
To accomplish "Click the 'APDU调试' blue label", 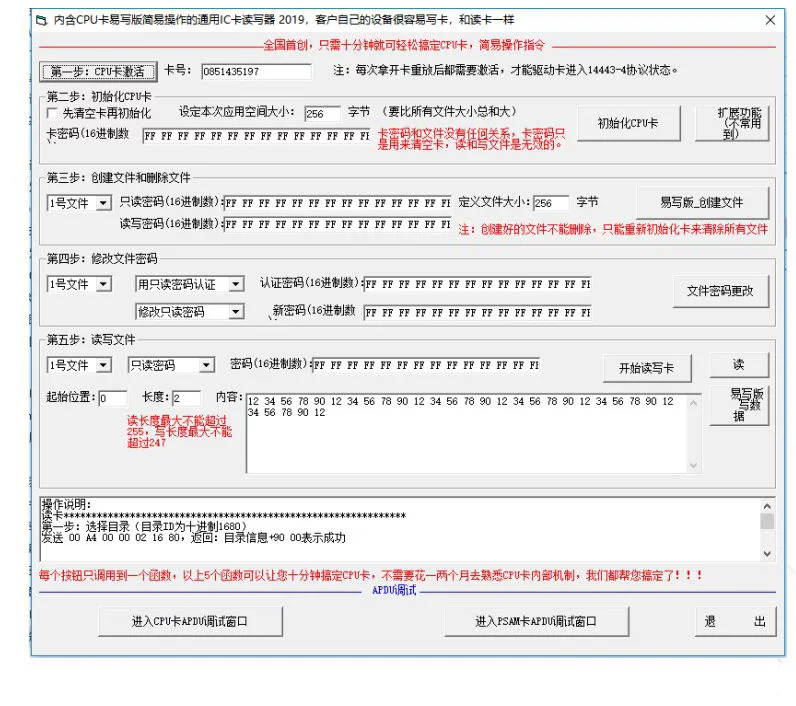I will click(x=394, y=590).
